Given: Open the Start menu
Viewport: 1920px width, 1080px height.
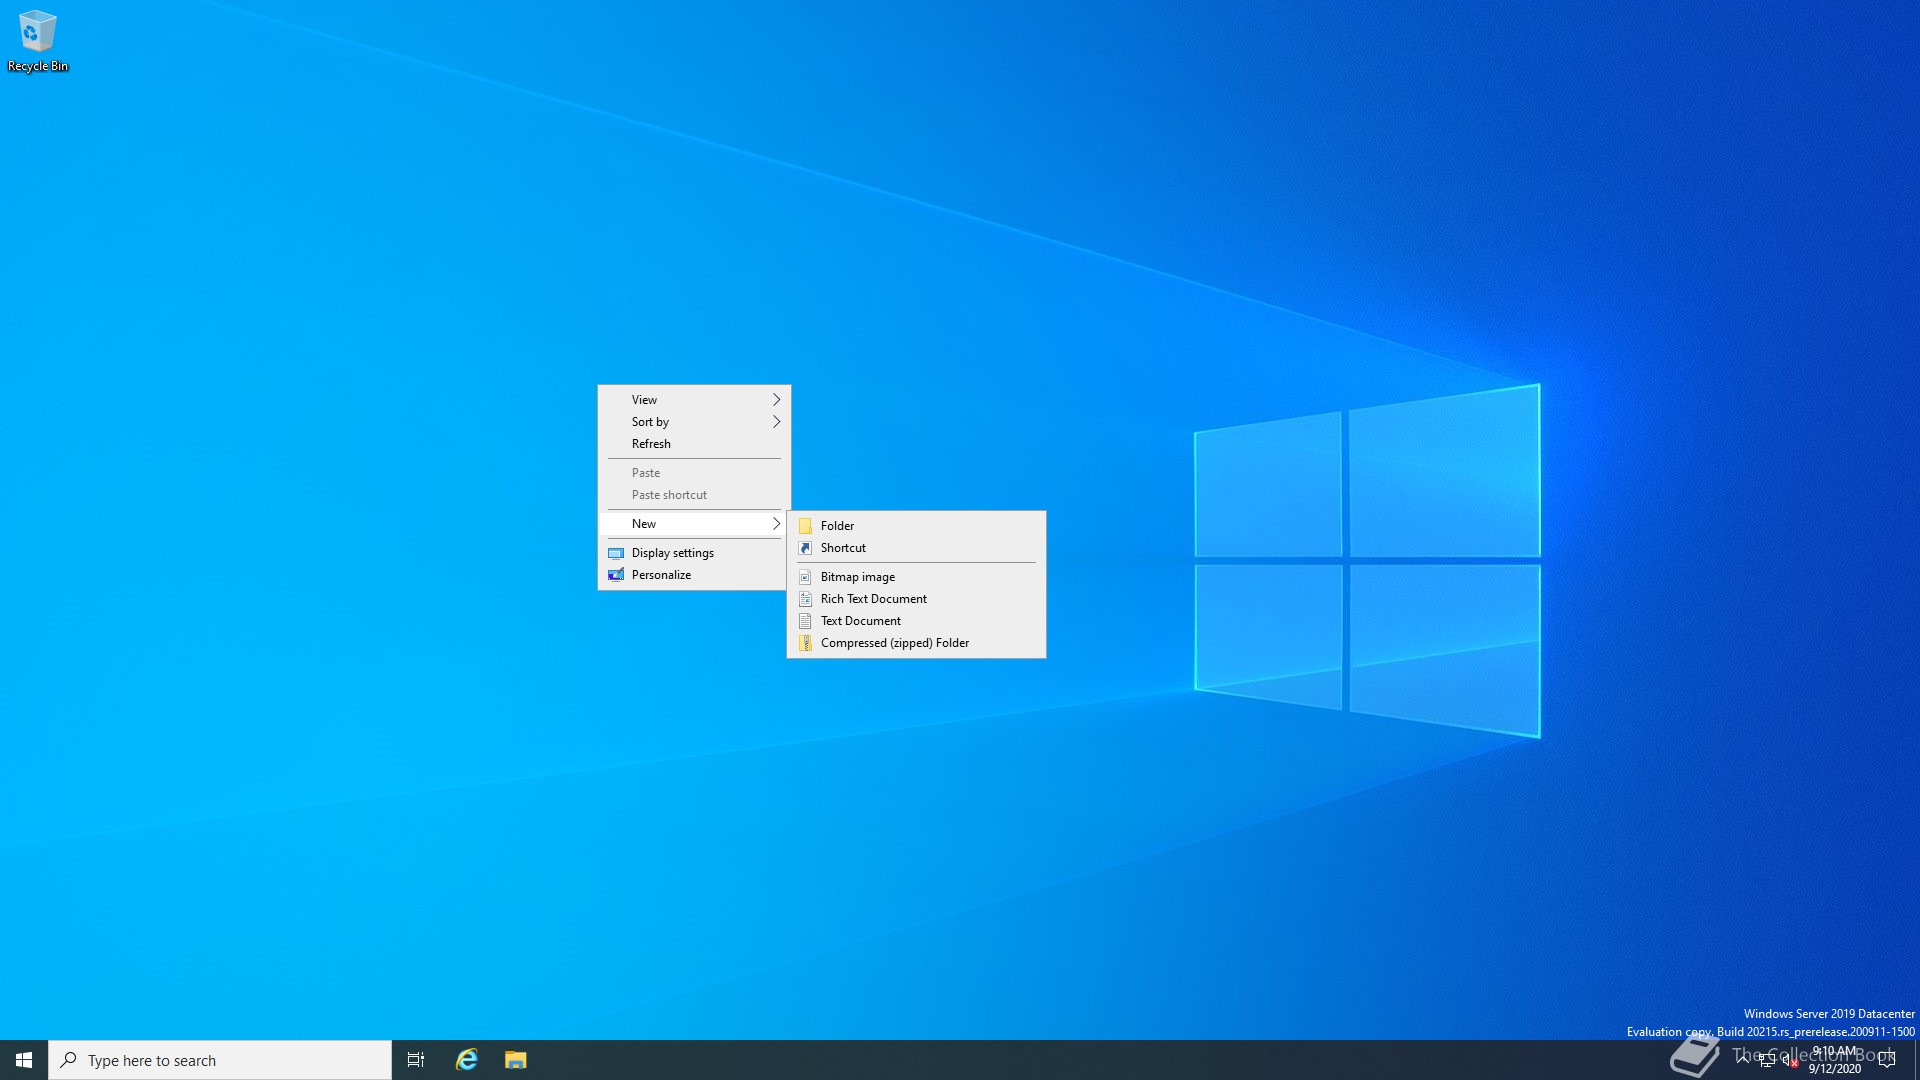Looking at the screenshot, I should (x=24, y=1060).
